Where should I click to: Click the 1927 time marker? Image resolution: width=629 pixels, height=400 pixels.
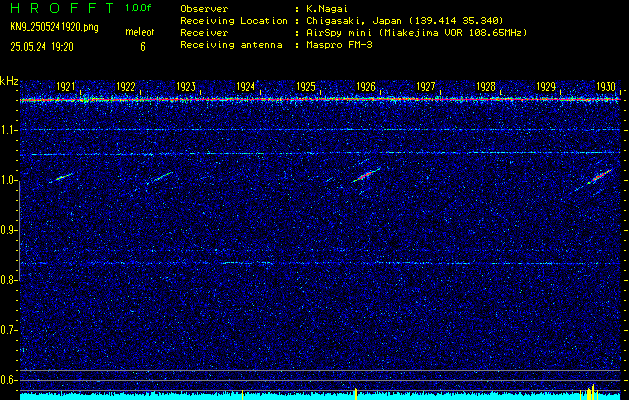pyautogui.click(x=426, y=87)
